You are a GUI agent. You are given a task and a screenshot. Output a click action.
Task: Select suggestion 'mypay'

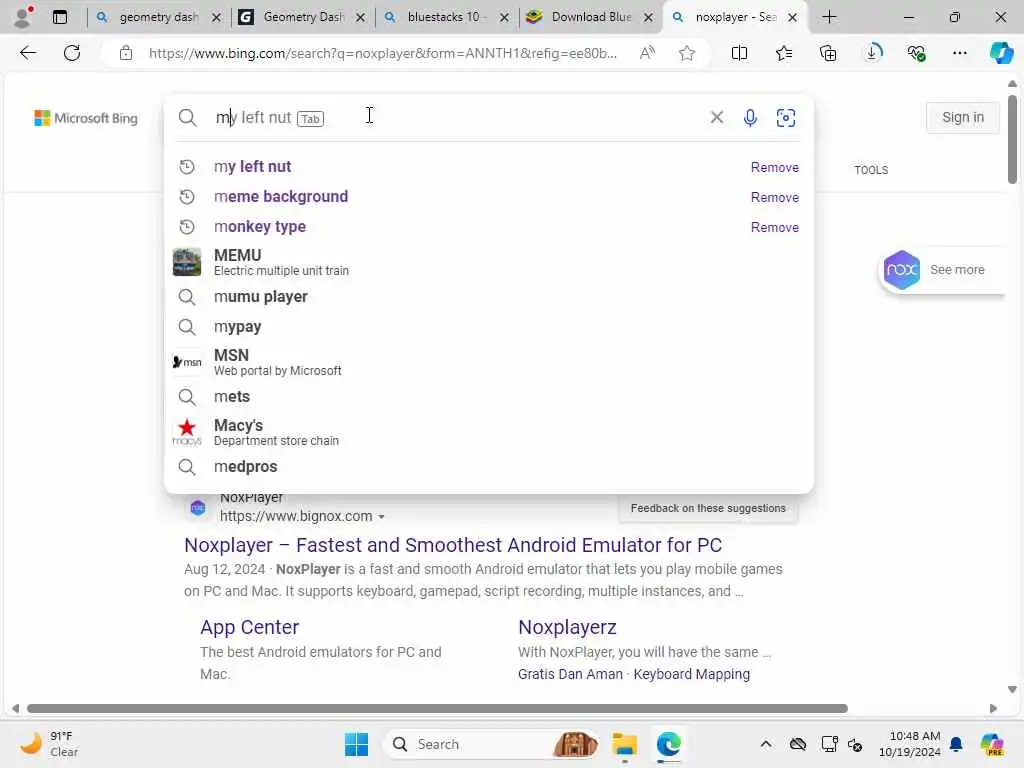(x=238, y=327)
